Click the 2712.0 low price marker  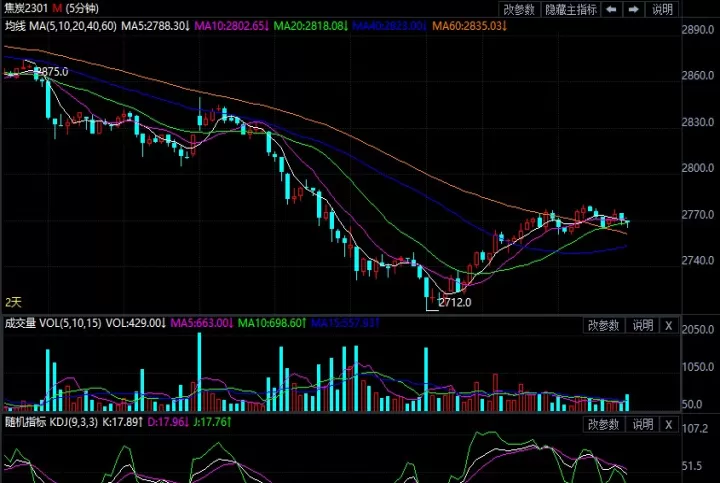tap(455, 302)
